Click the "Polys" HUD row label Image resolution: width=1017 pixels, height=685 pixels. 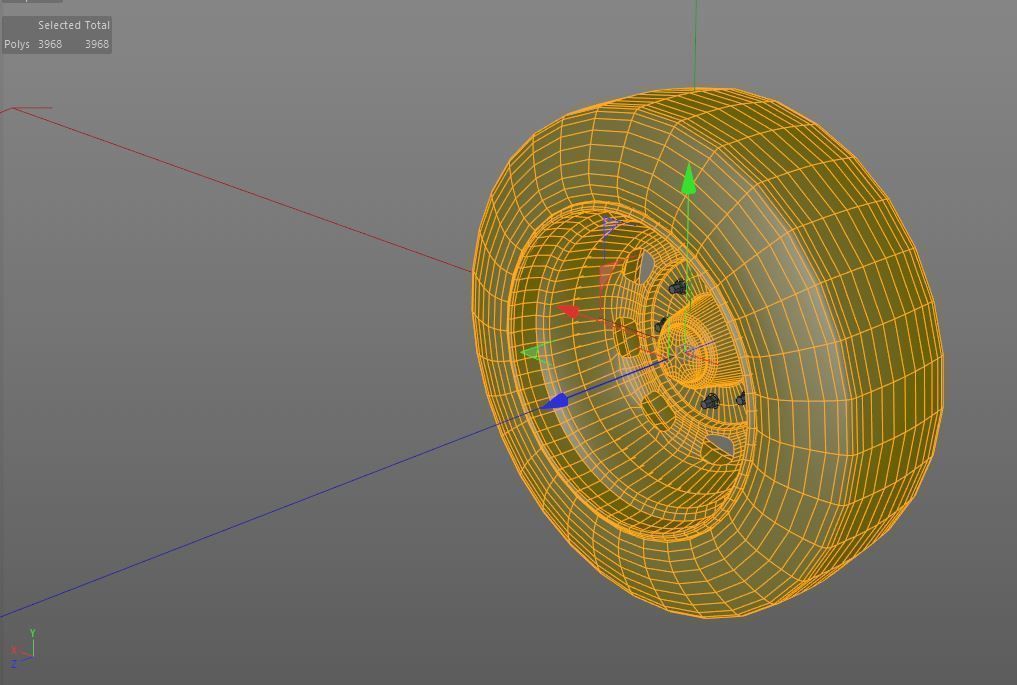pos(17,44)
